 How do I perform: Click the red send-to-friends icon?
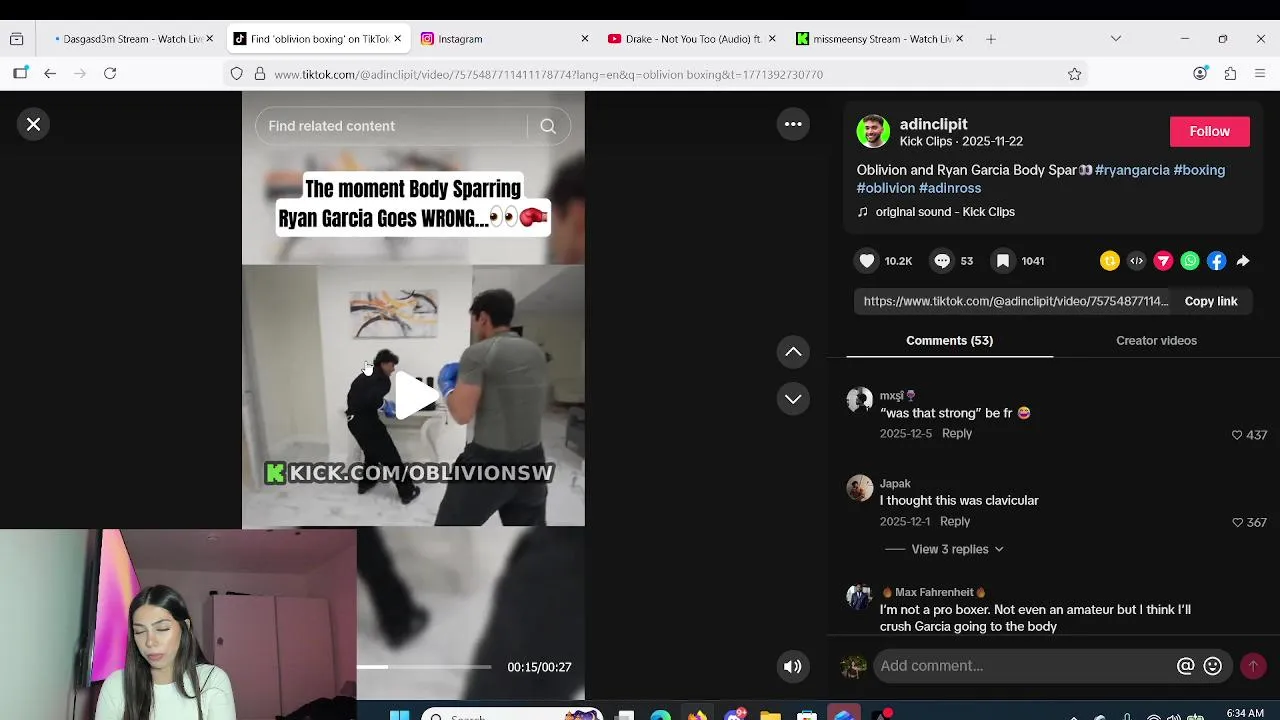click(x=1163, y=261)
